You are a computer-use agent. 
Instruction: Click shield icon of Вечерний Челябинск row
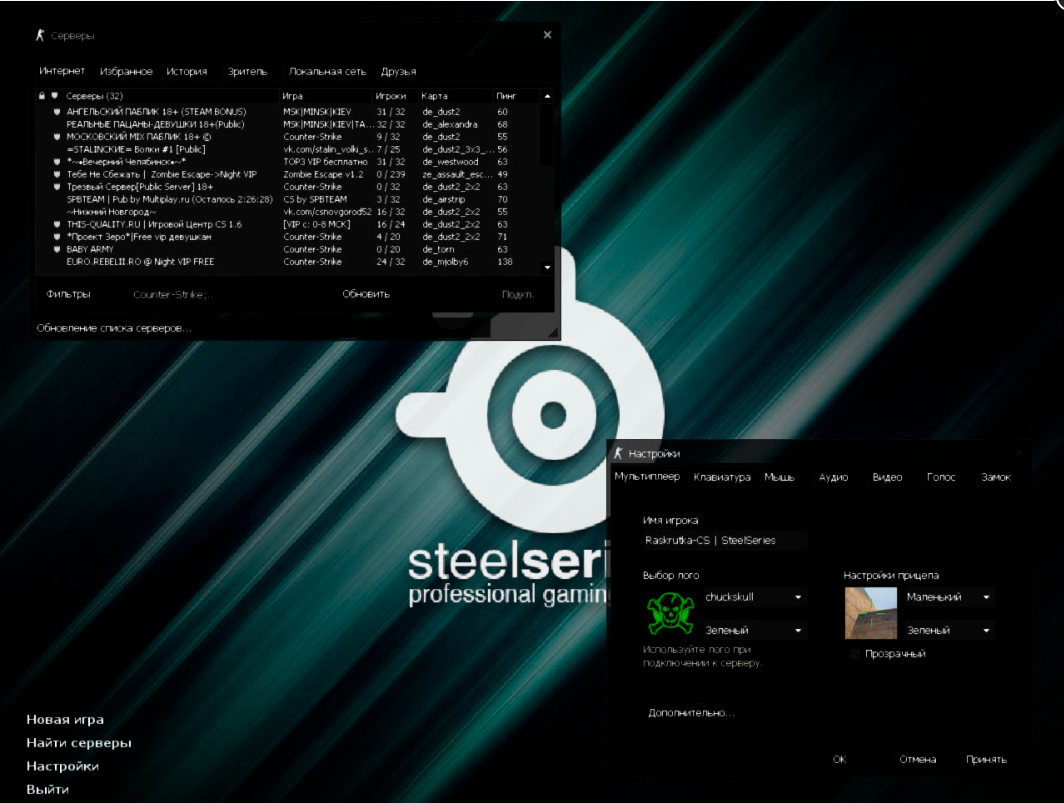click(57, 162)
